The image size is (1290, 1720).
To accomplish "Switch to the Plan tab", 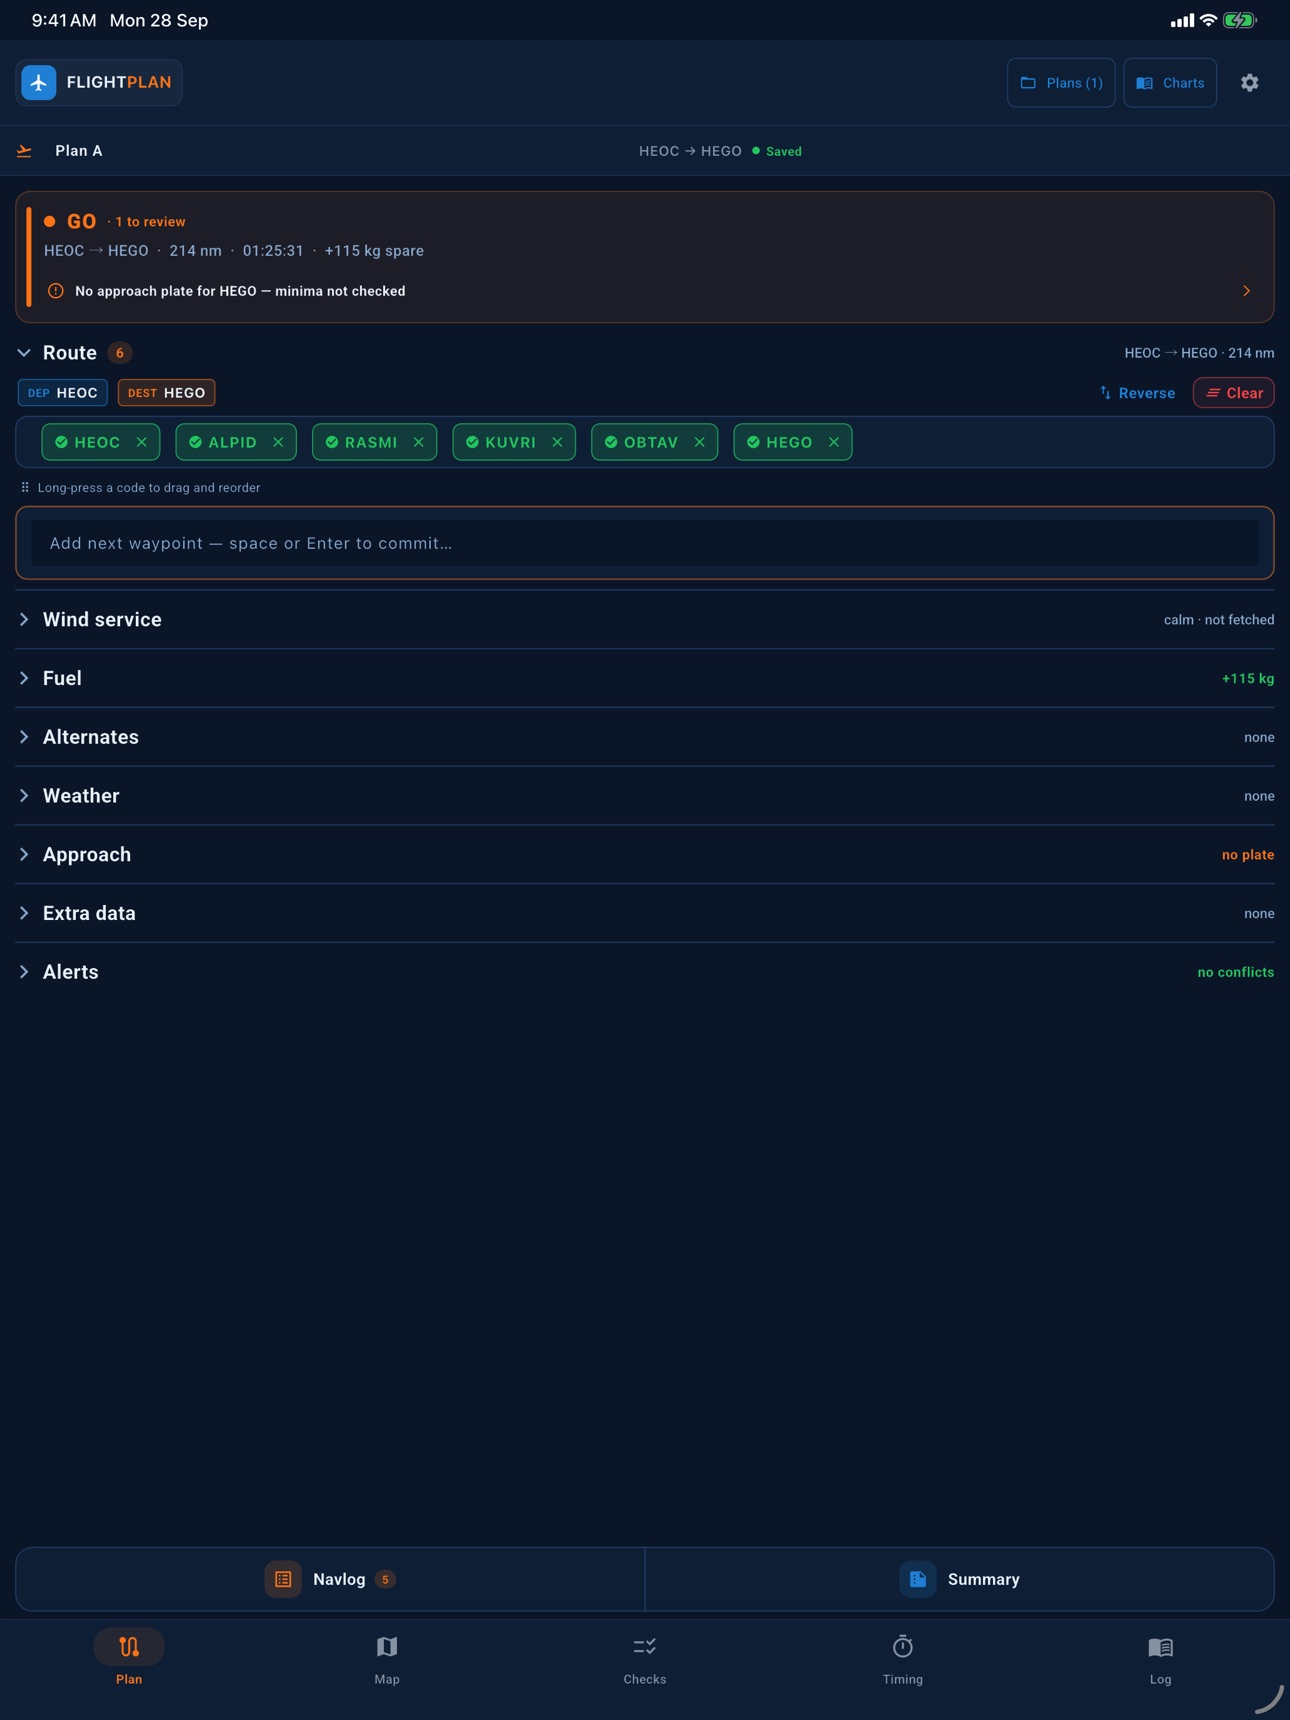I will coord(129,1658).
